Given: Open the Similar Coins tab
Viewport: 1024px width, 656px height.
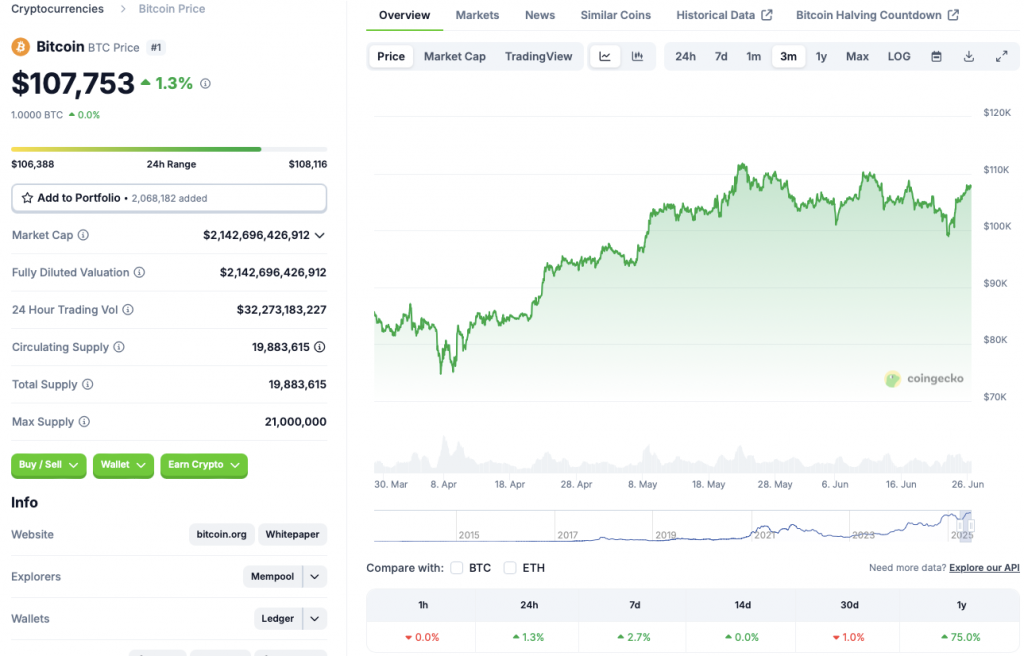Looking at the screenshot, I should pyautogui.click(x=616, y=15).
